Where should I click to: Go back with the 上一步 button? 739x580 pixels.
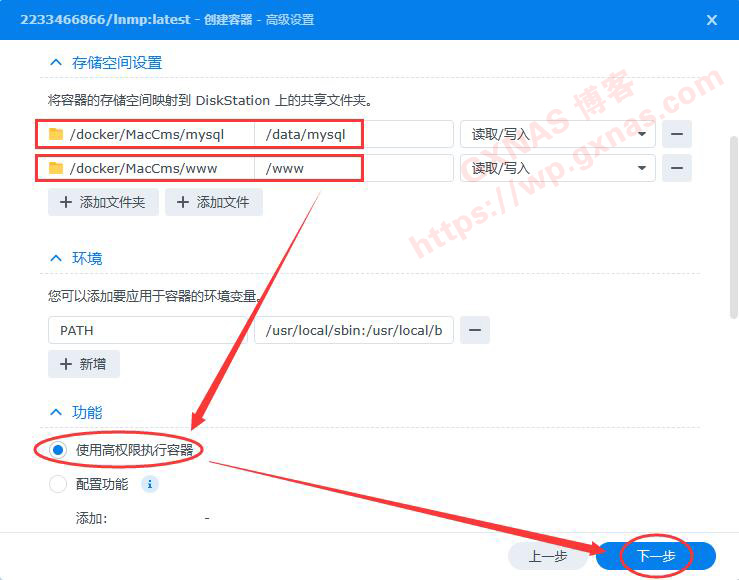pyautogui.click(x=548, y=556)
